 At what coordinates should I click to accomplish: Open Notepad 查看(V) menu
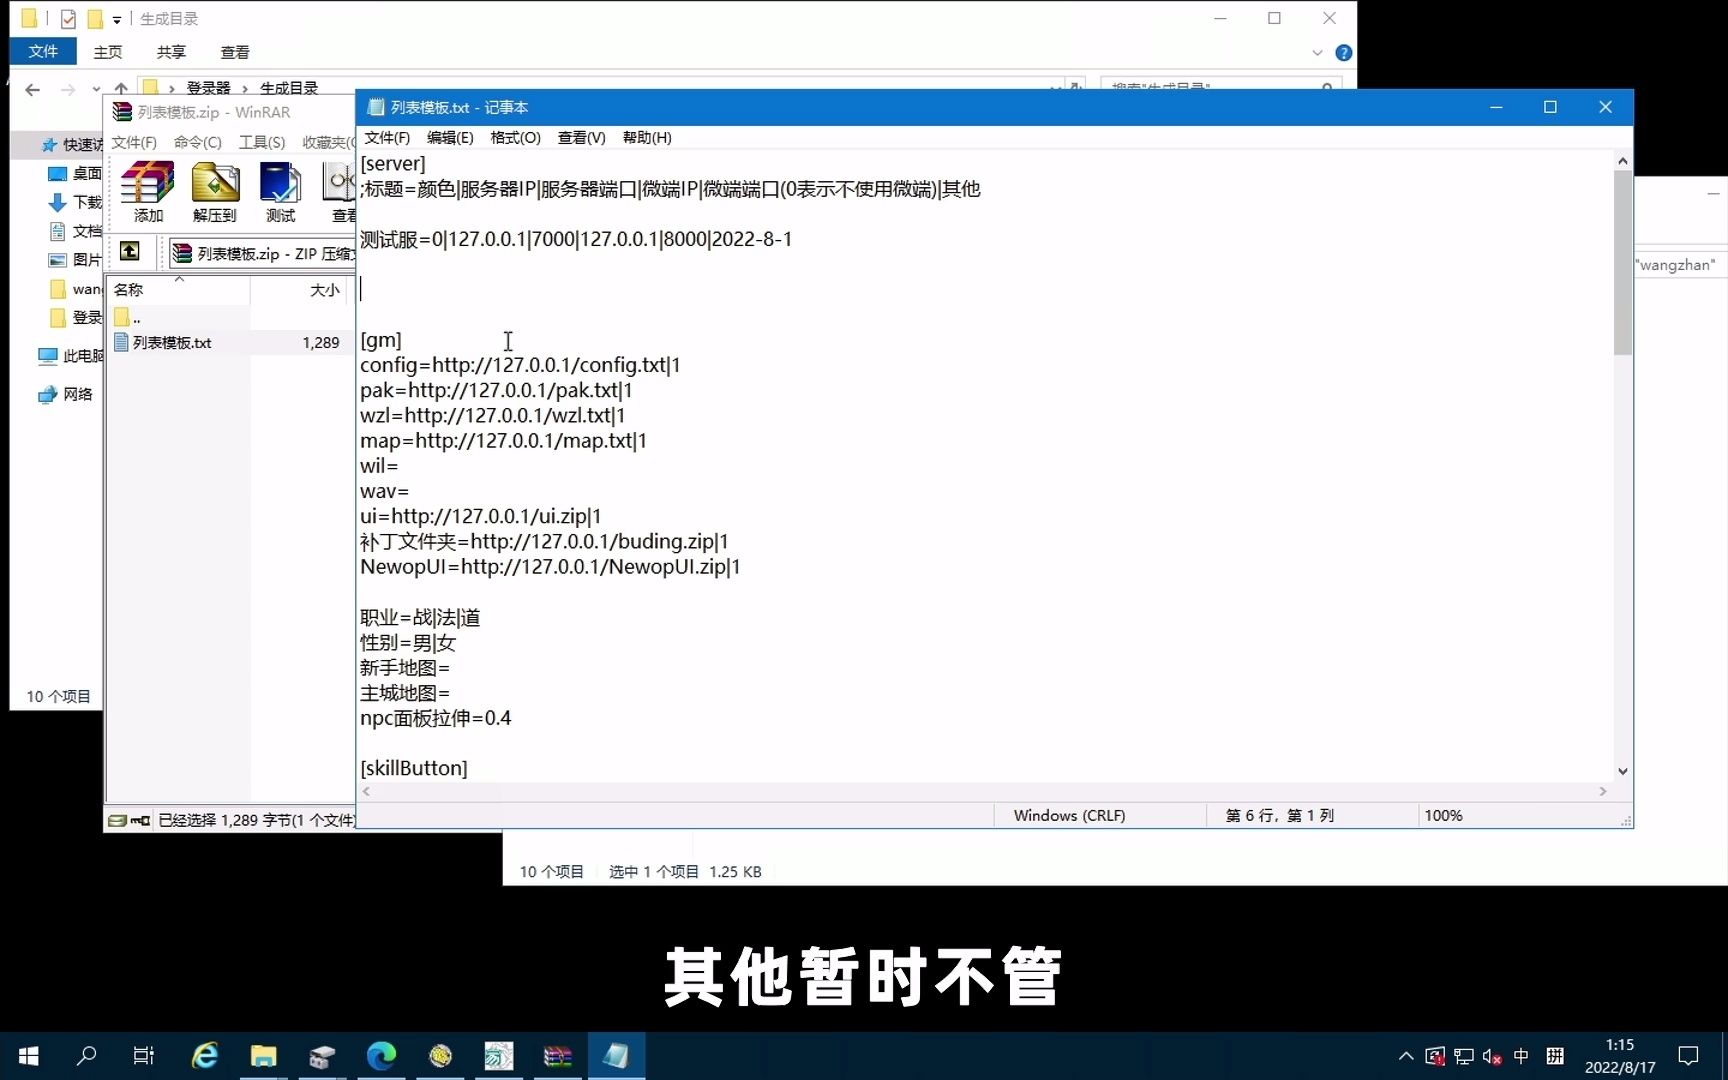[x=581, y=137]
